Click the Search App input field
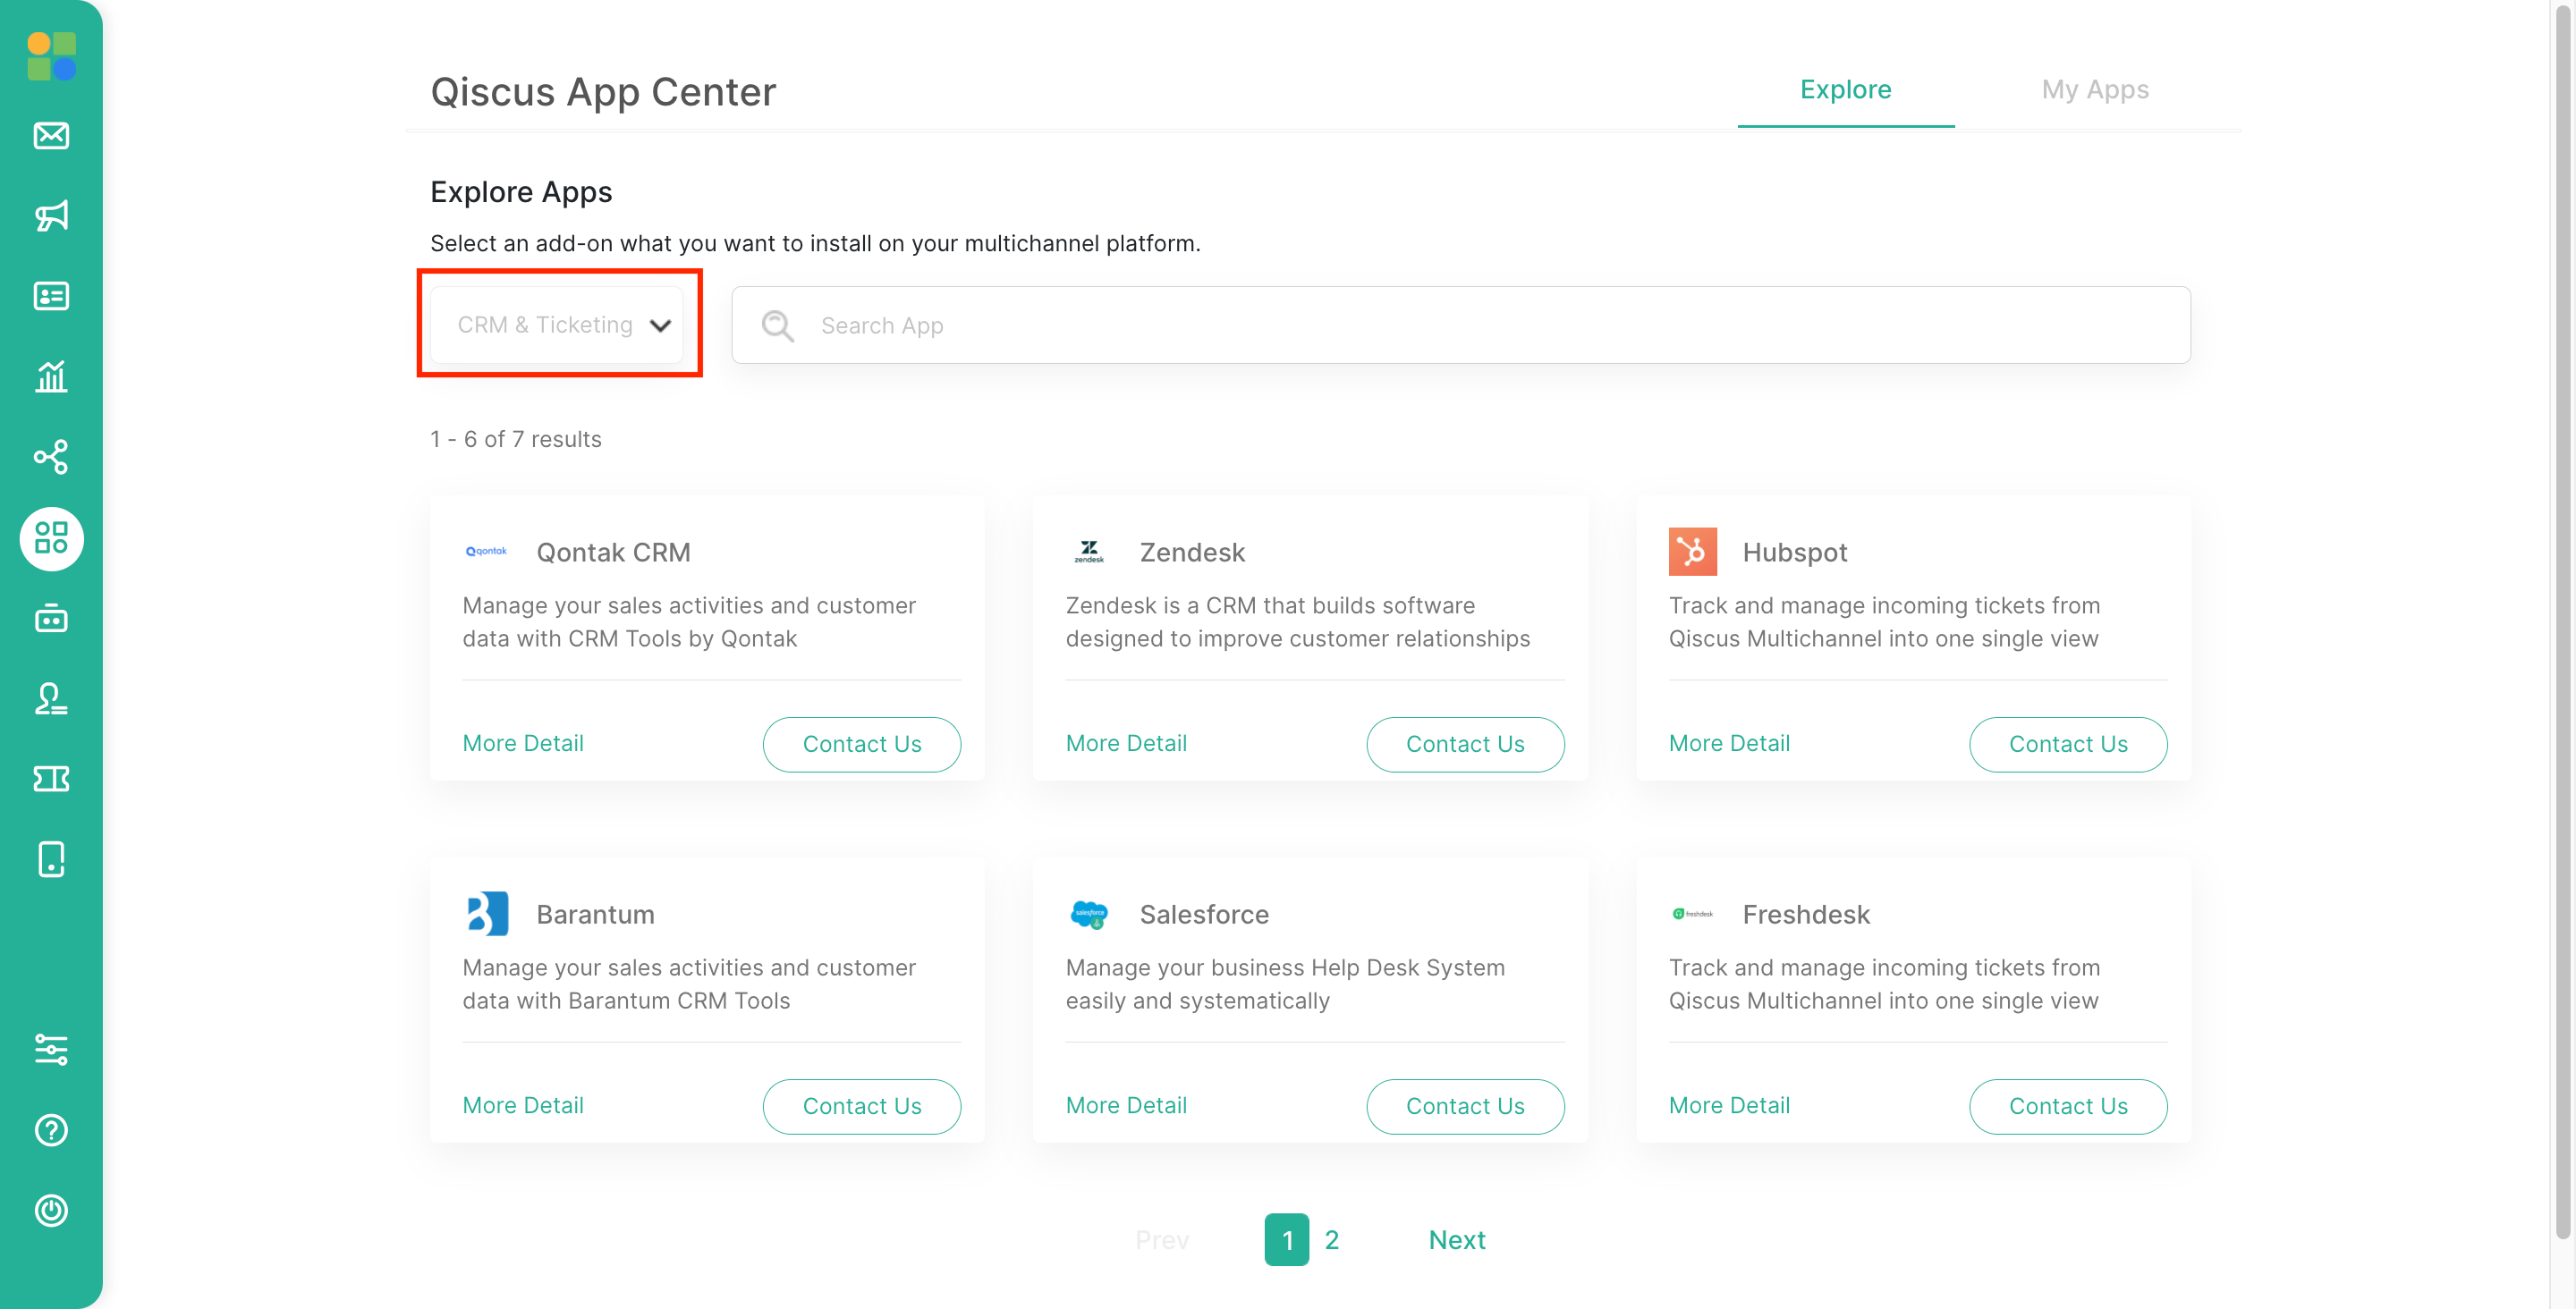Image resolution: width=2576 pixels, height=1309 pixels. click(1461, 326)
